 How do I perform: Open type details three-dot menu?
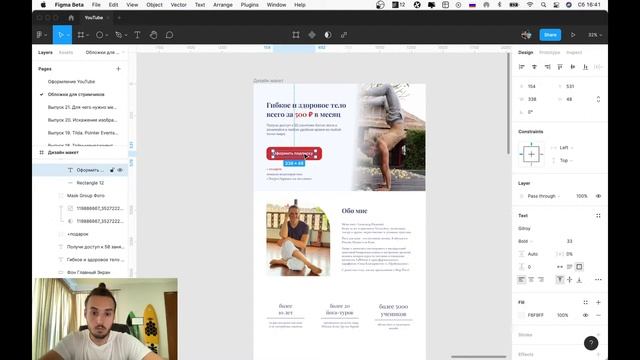[598, 280]
